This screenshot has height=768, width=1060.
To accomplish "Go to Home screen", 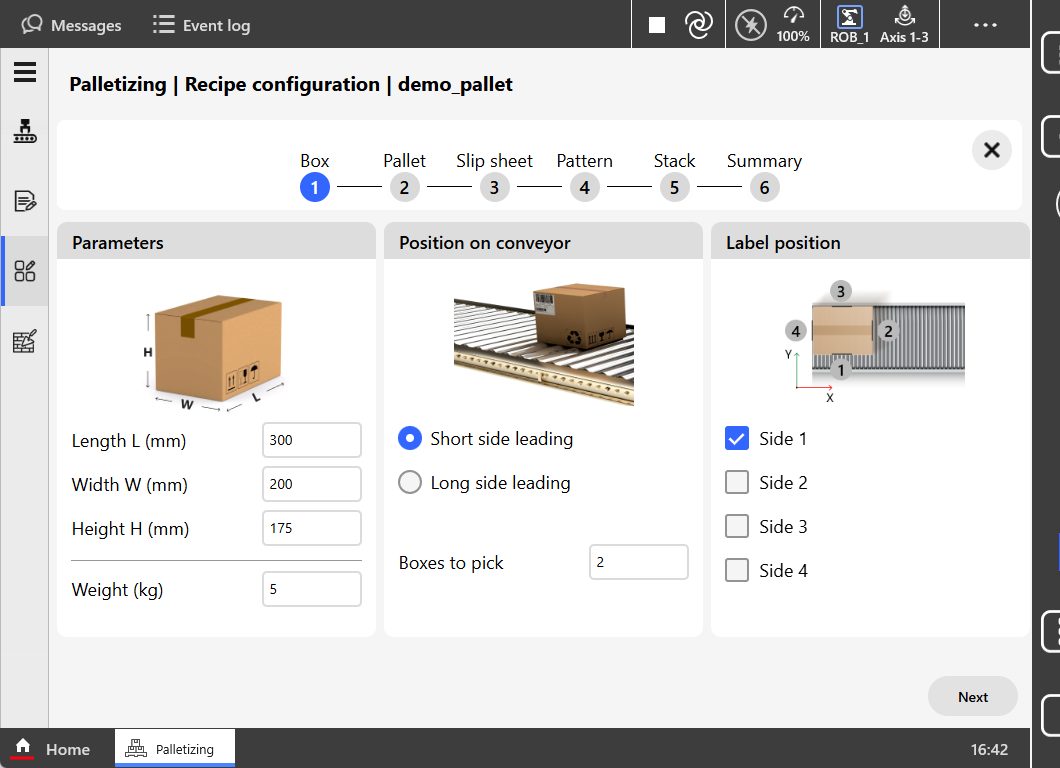I will tap(52, 748).
